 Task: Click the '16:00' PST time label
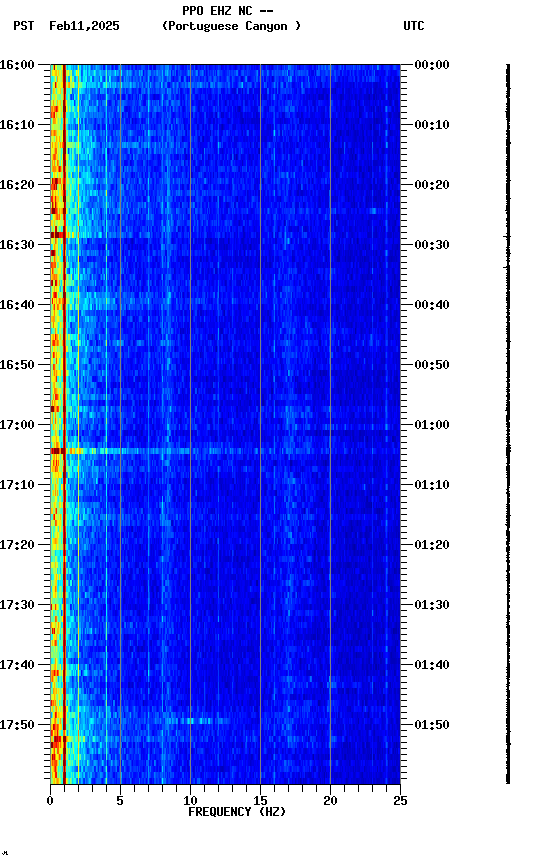pos(17,65)
